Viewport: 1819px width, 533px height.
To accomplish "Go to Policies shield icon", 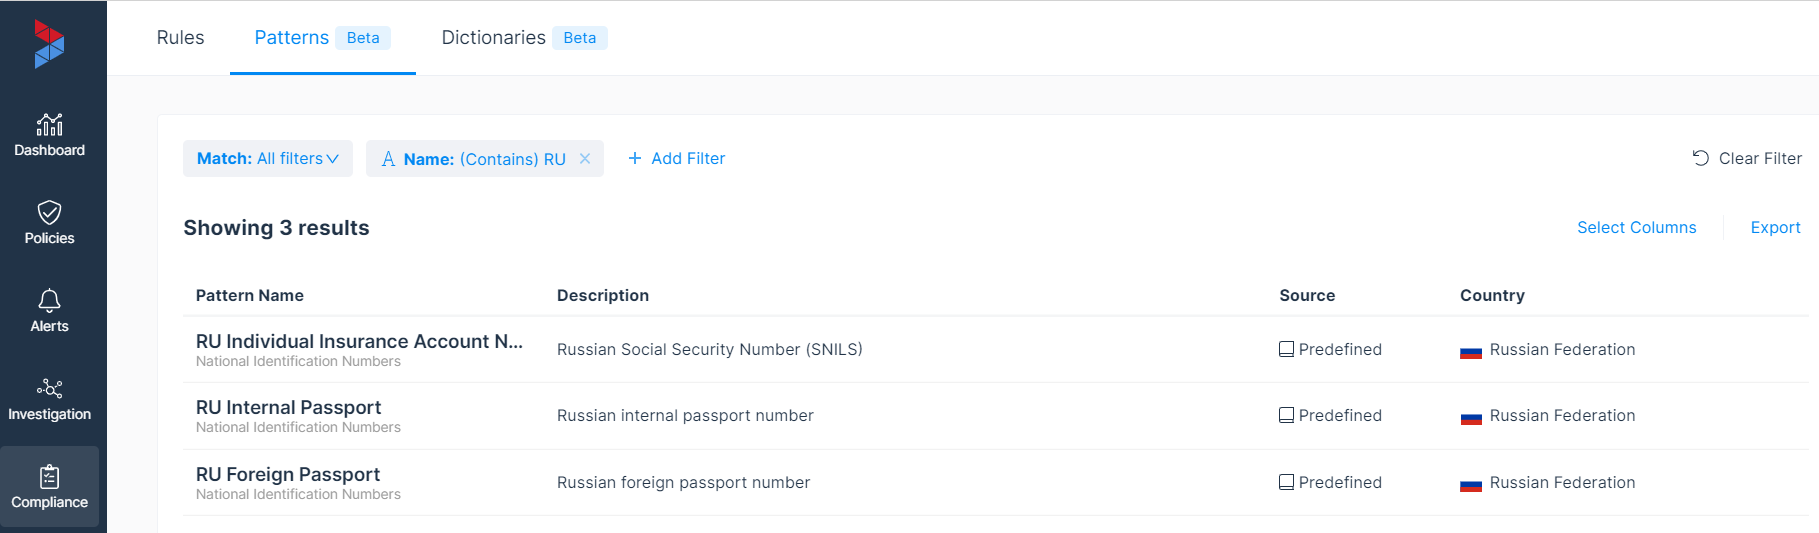I will pyautogui.click(x=49, y=212).
